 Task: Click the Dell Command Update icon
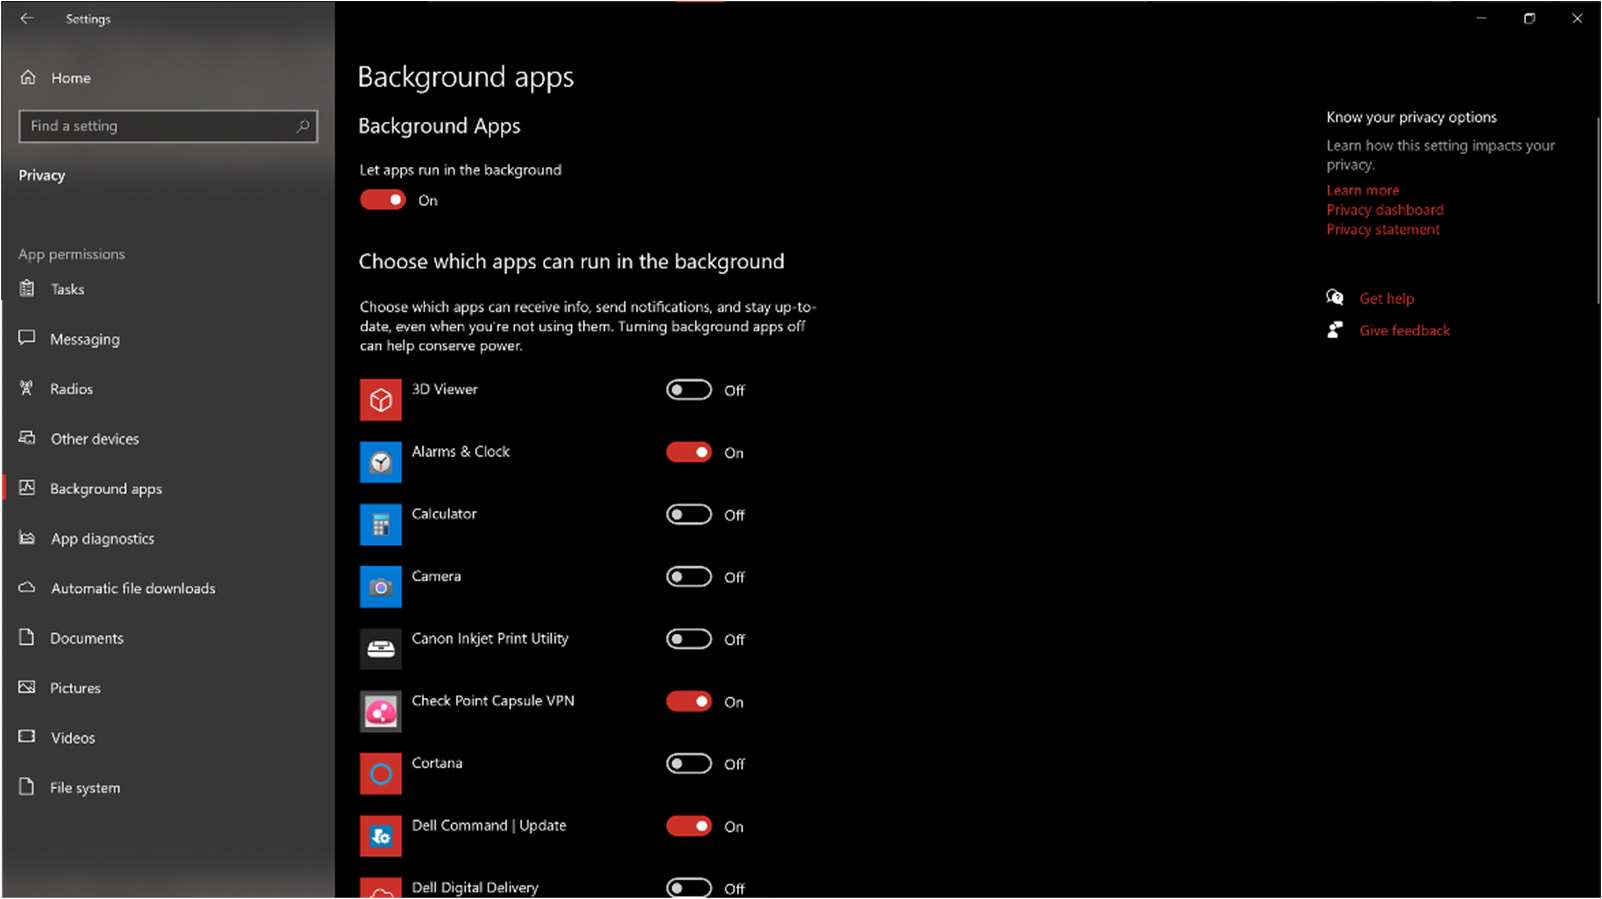pyautogui.click(x=380, y=836)
